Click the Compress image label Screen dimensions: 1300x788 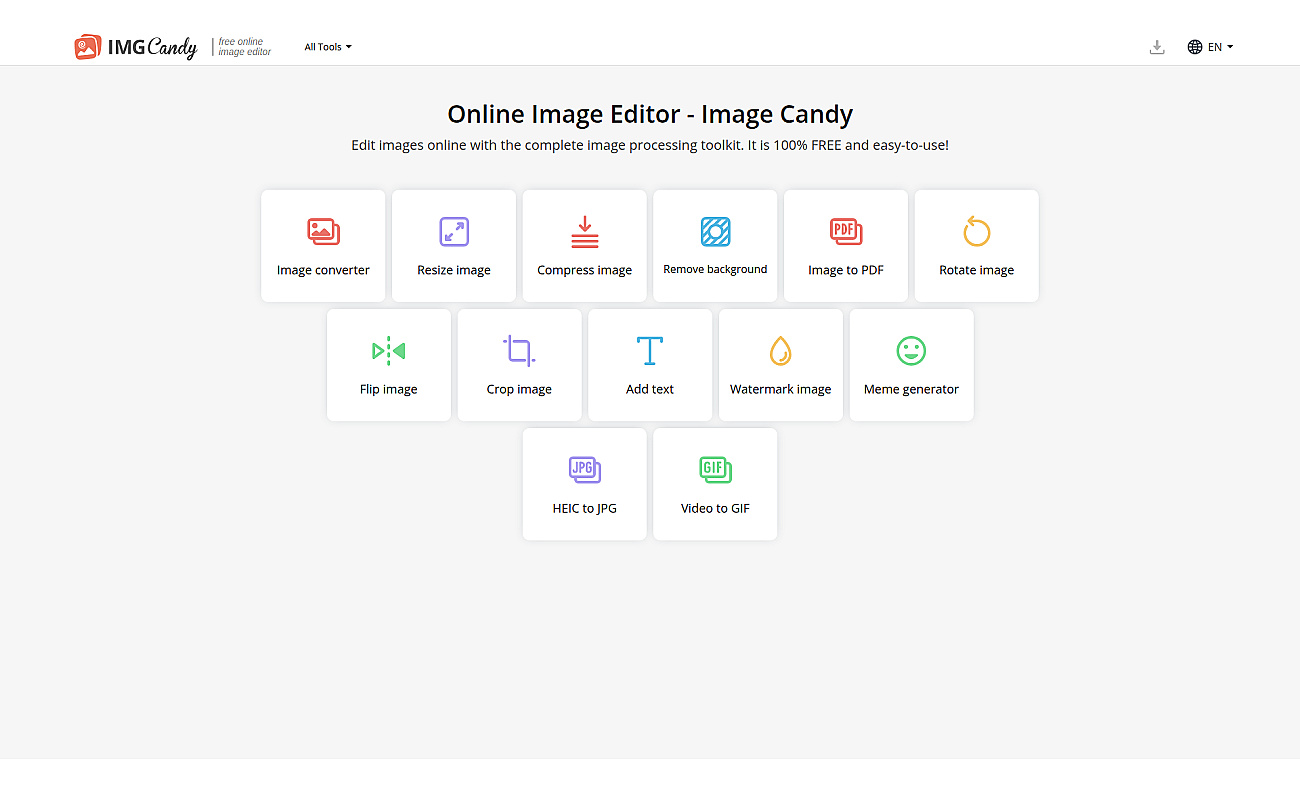coord(585,270)
